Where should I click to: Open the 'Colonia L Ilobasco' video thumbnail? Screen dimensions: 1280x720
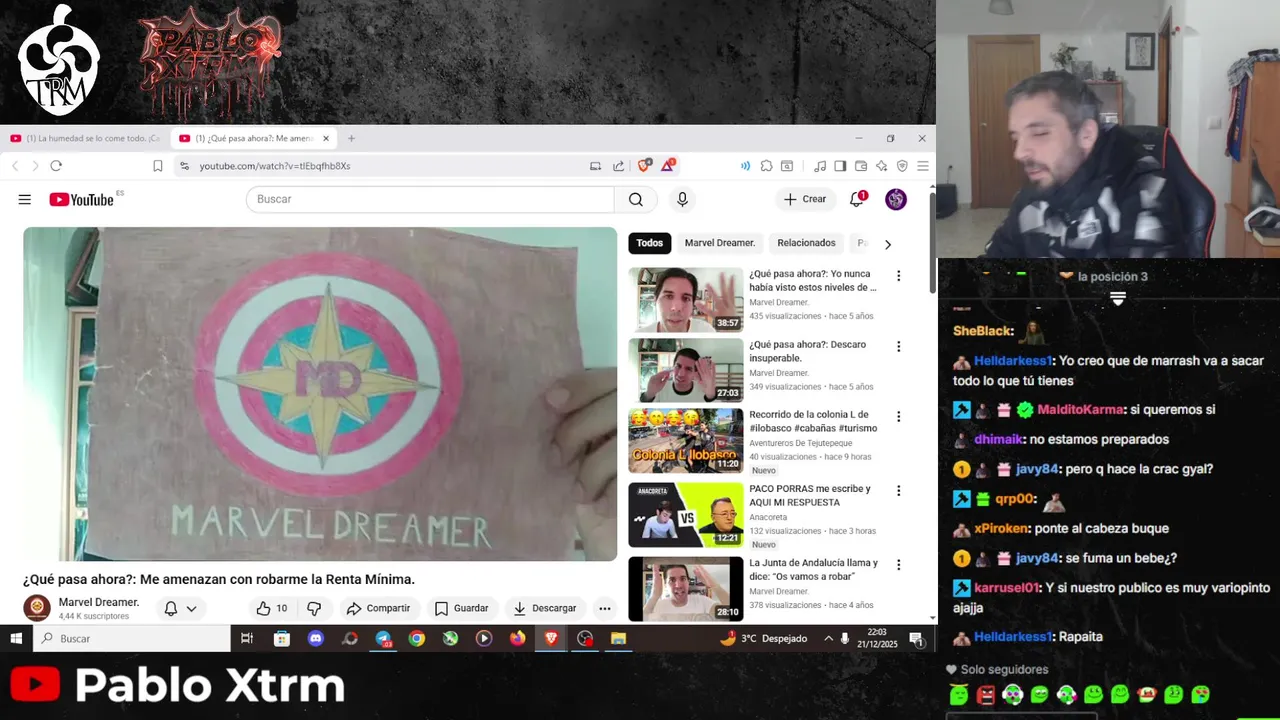click(686, 440)
